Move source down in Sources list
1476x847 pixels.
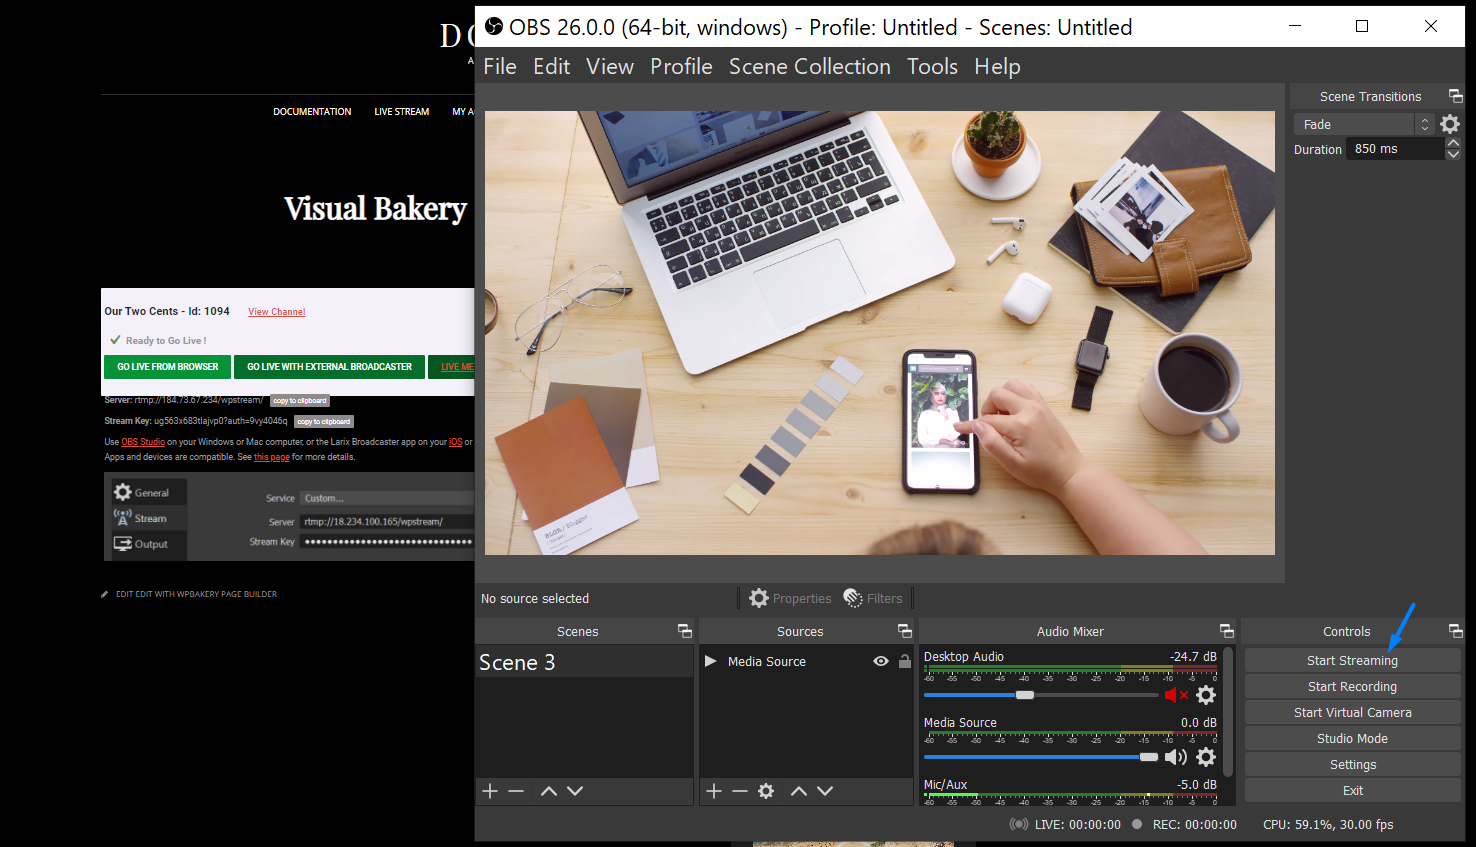[825, 791]
